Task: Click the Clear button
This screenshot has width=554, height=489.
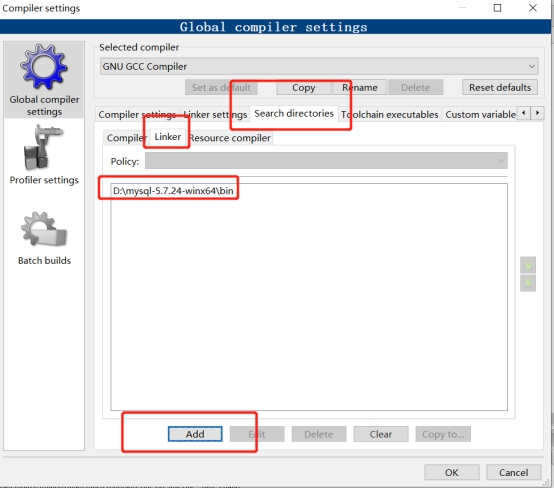Action: [381, 434]
